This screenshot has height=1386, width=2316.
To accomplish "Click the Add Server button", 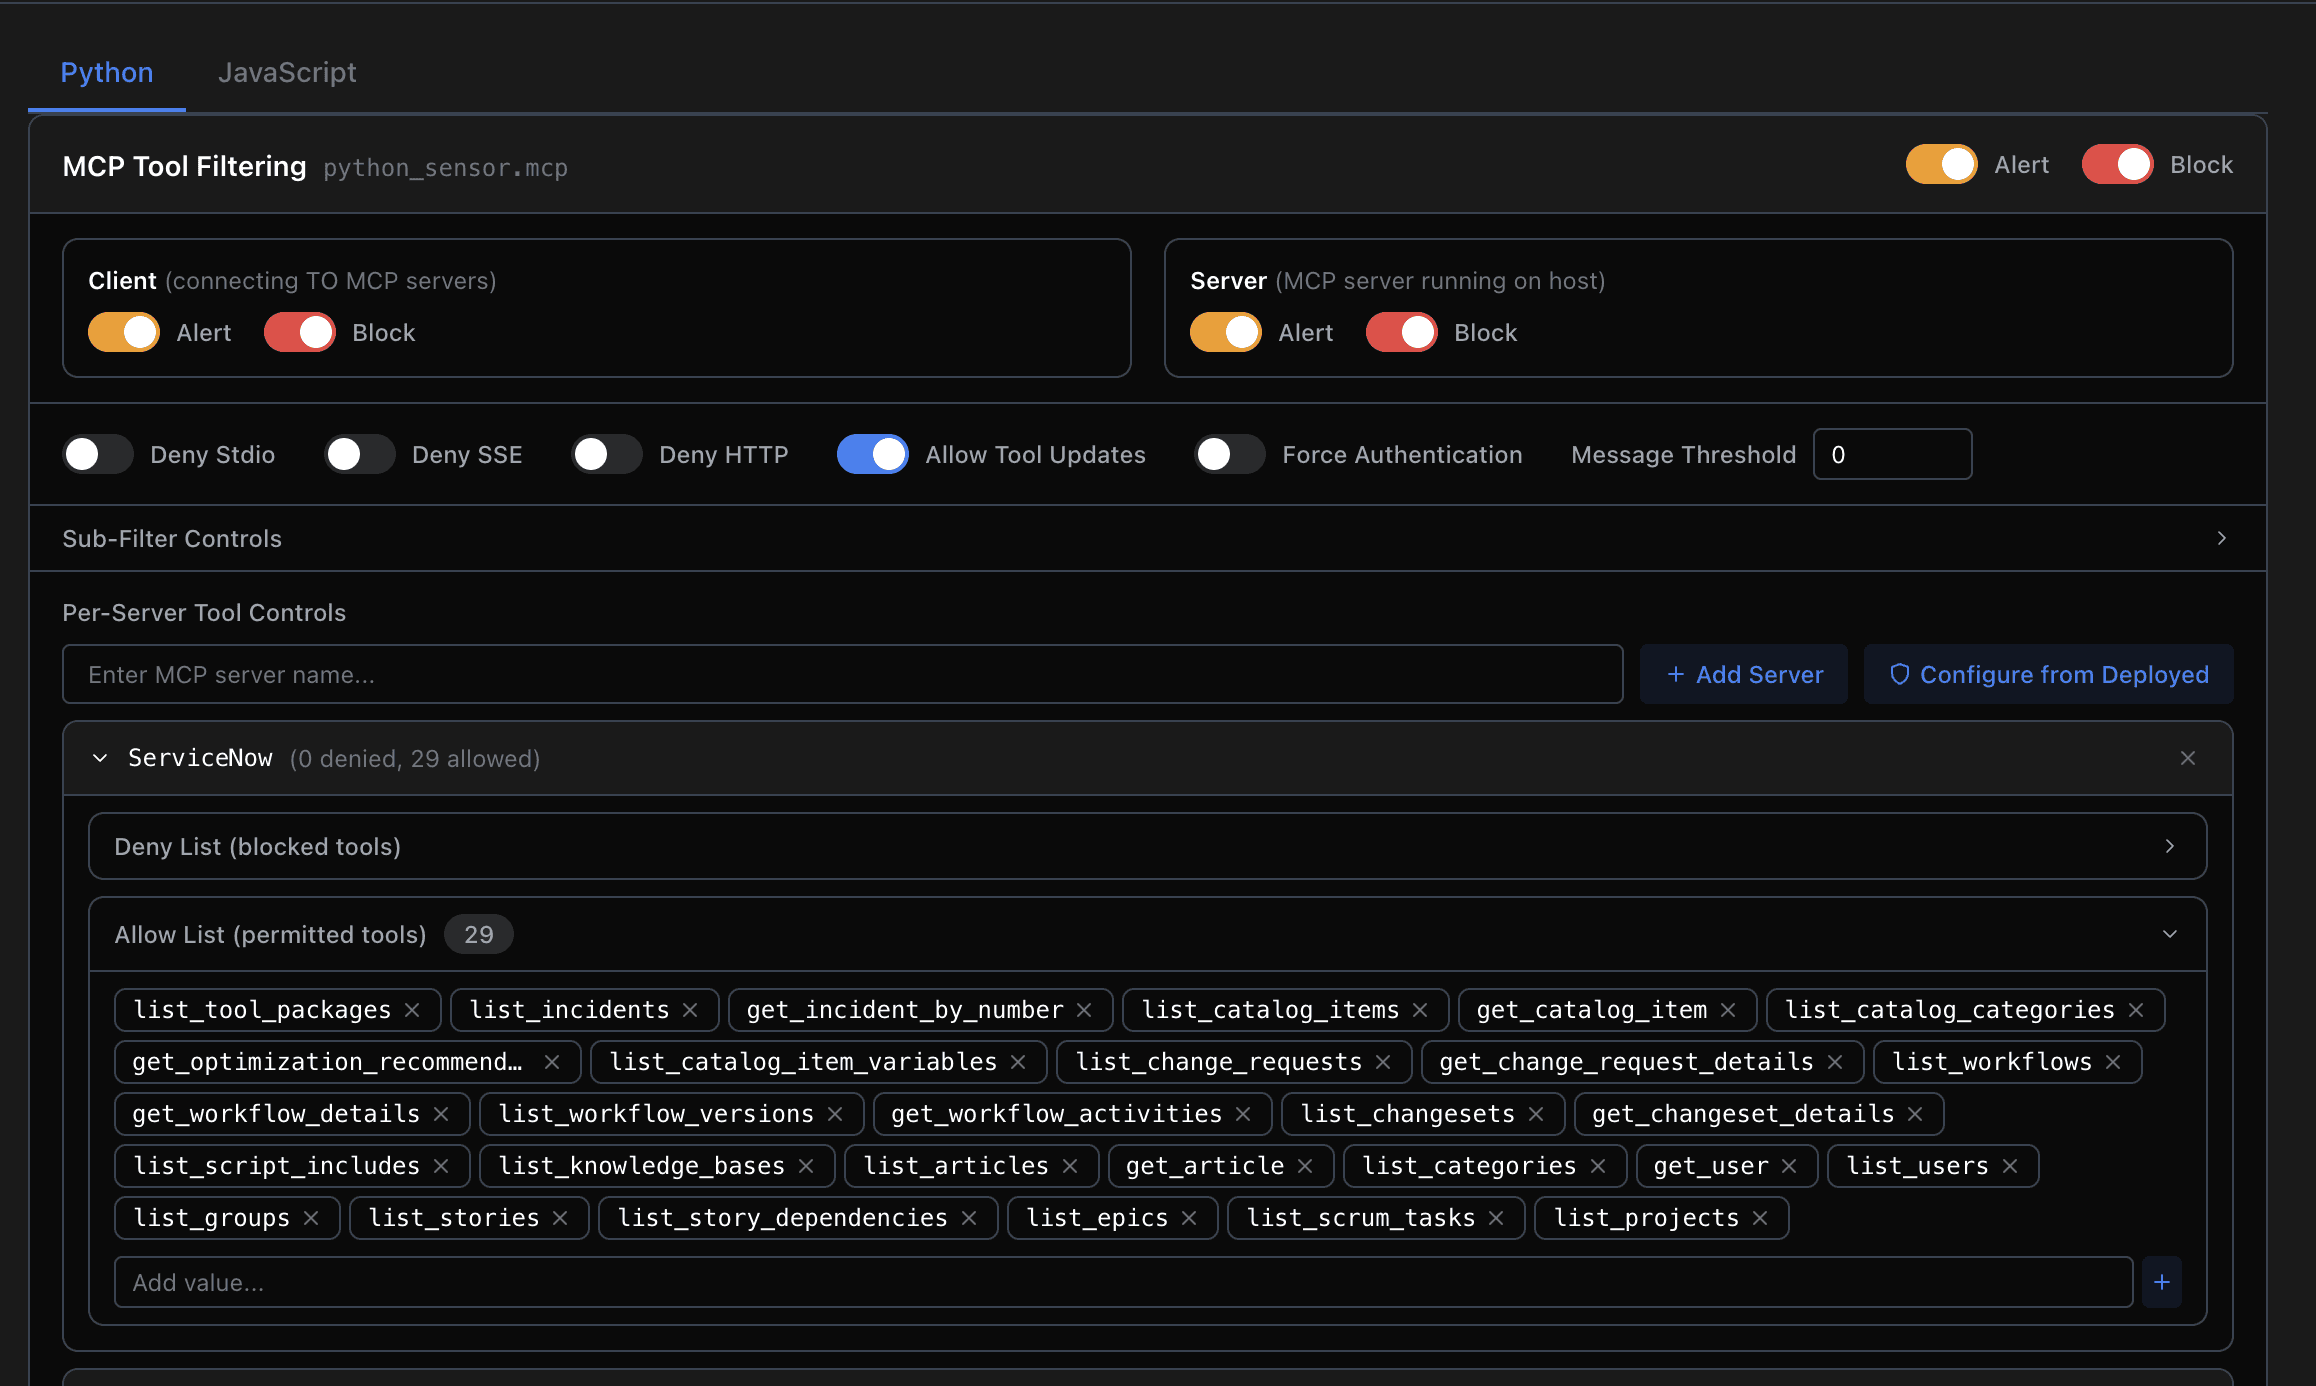I will tap(1744, 675).
